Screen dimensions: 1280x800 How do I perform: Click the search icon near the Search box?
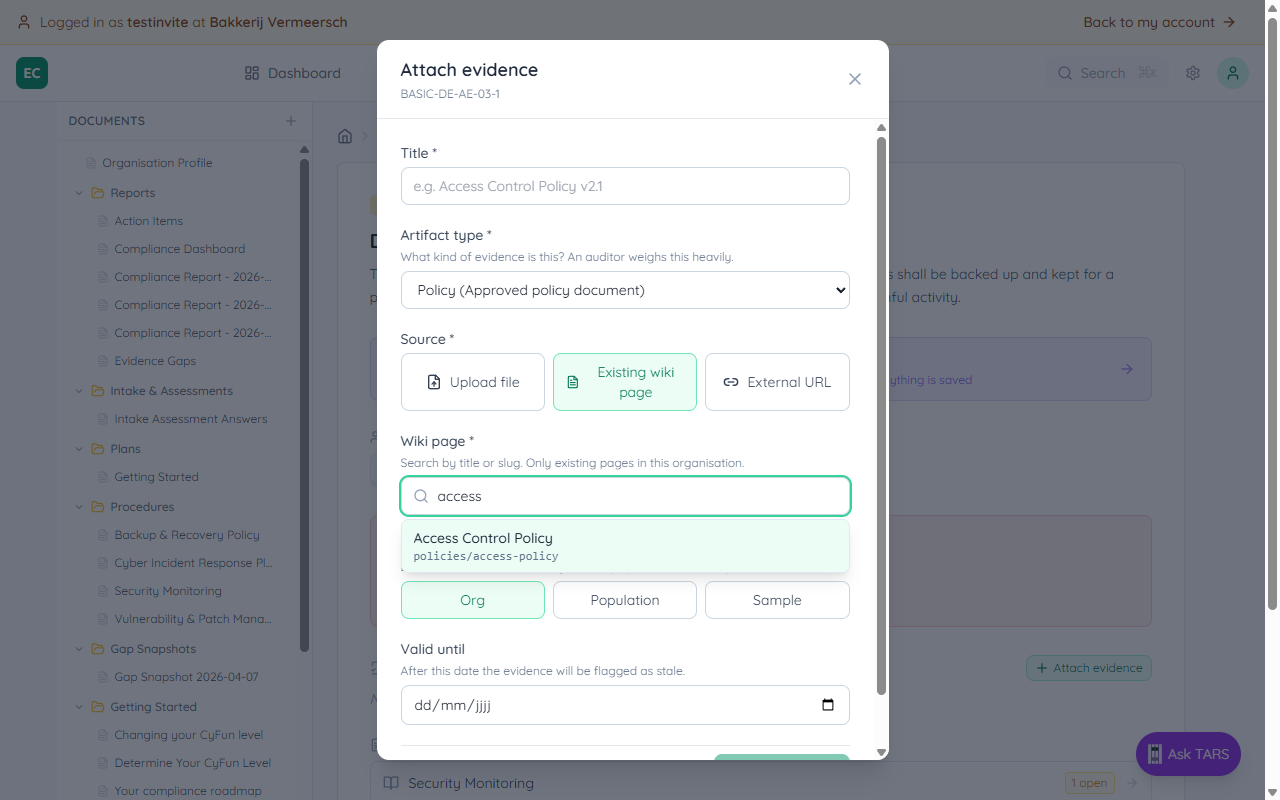point(1064,73)
